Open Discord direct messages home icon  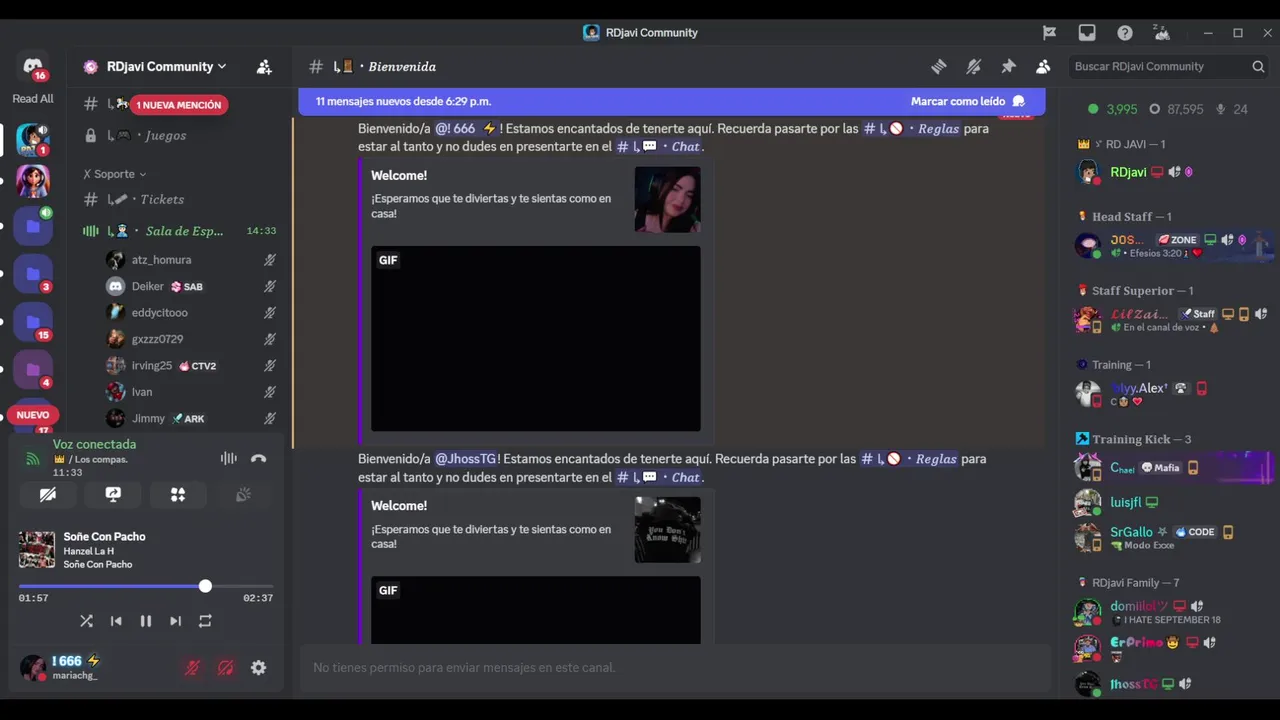pyautogui.click(x=33, y=66)
